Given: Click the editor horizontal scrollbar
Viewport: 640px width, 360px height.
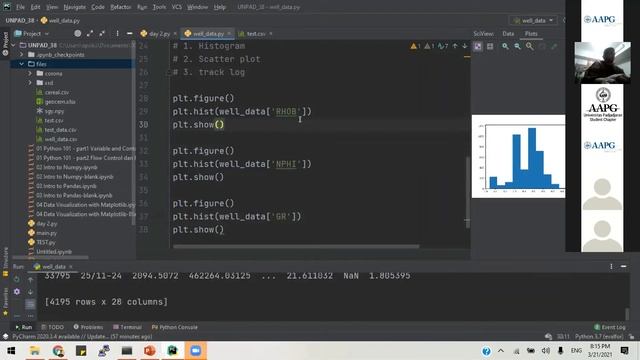Looking at the screenshot, I should click(296, 246).
